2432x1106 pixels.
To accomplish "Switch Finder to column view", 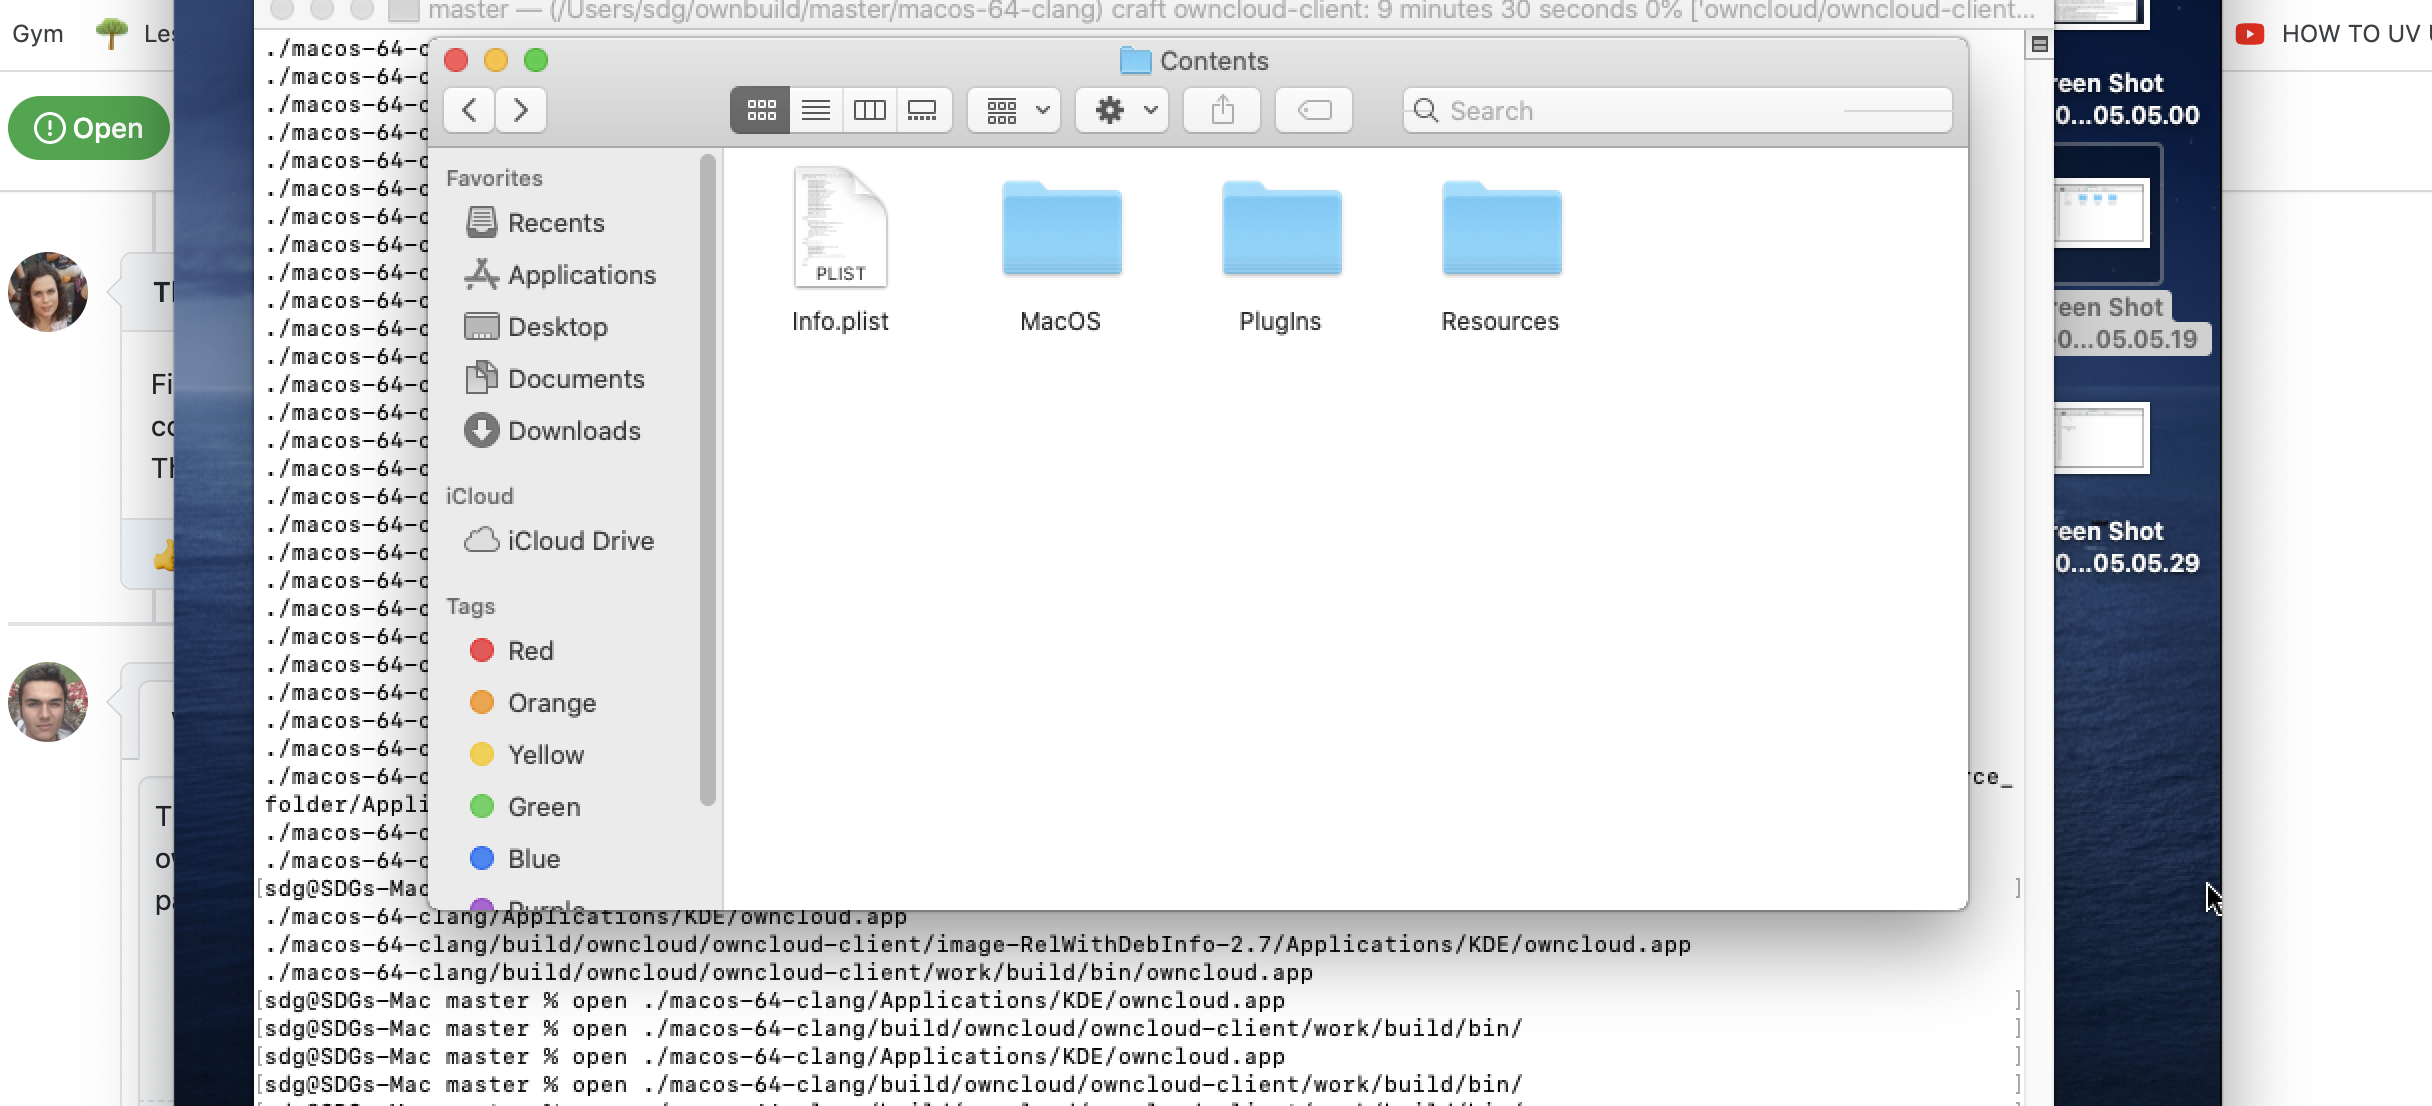I will click(869, 110).
